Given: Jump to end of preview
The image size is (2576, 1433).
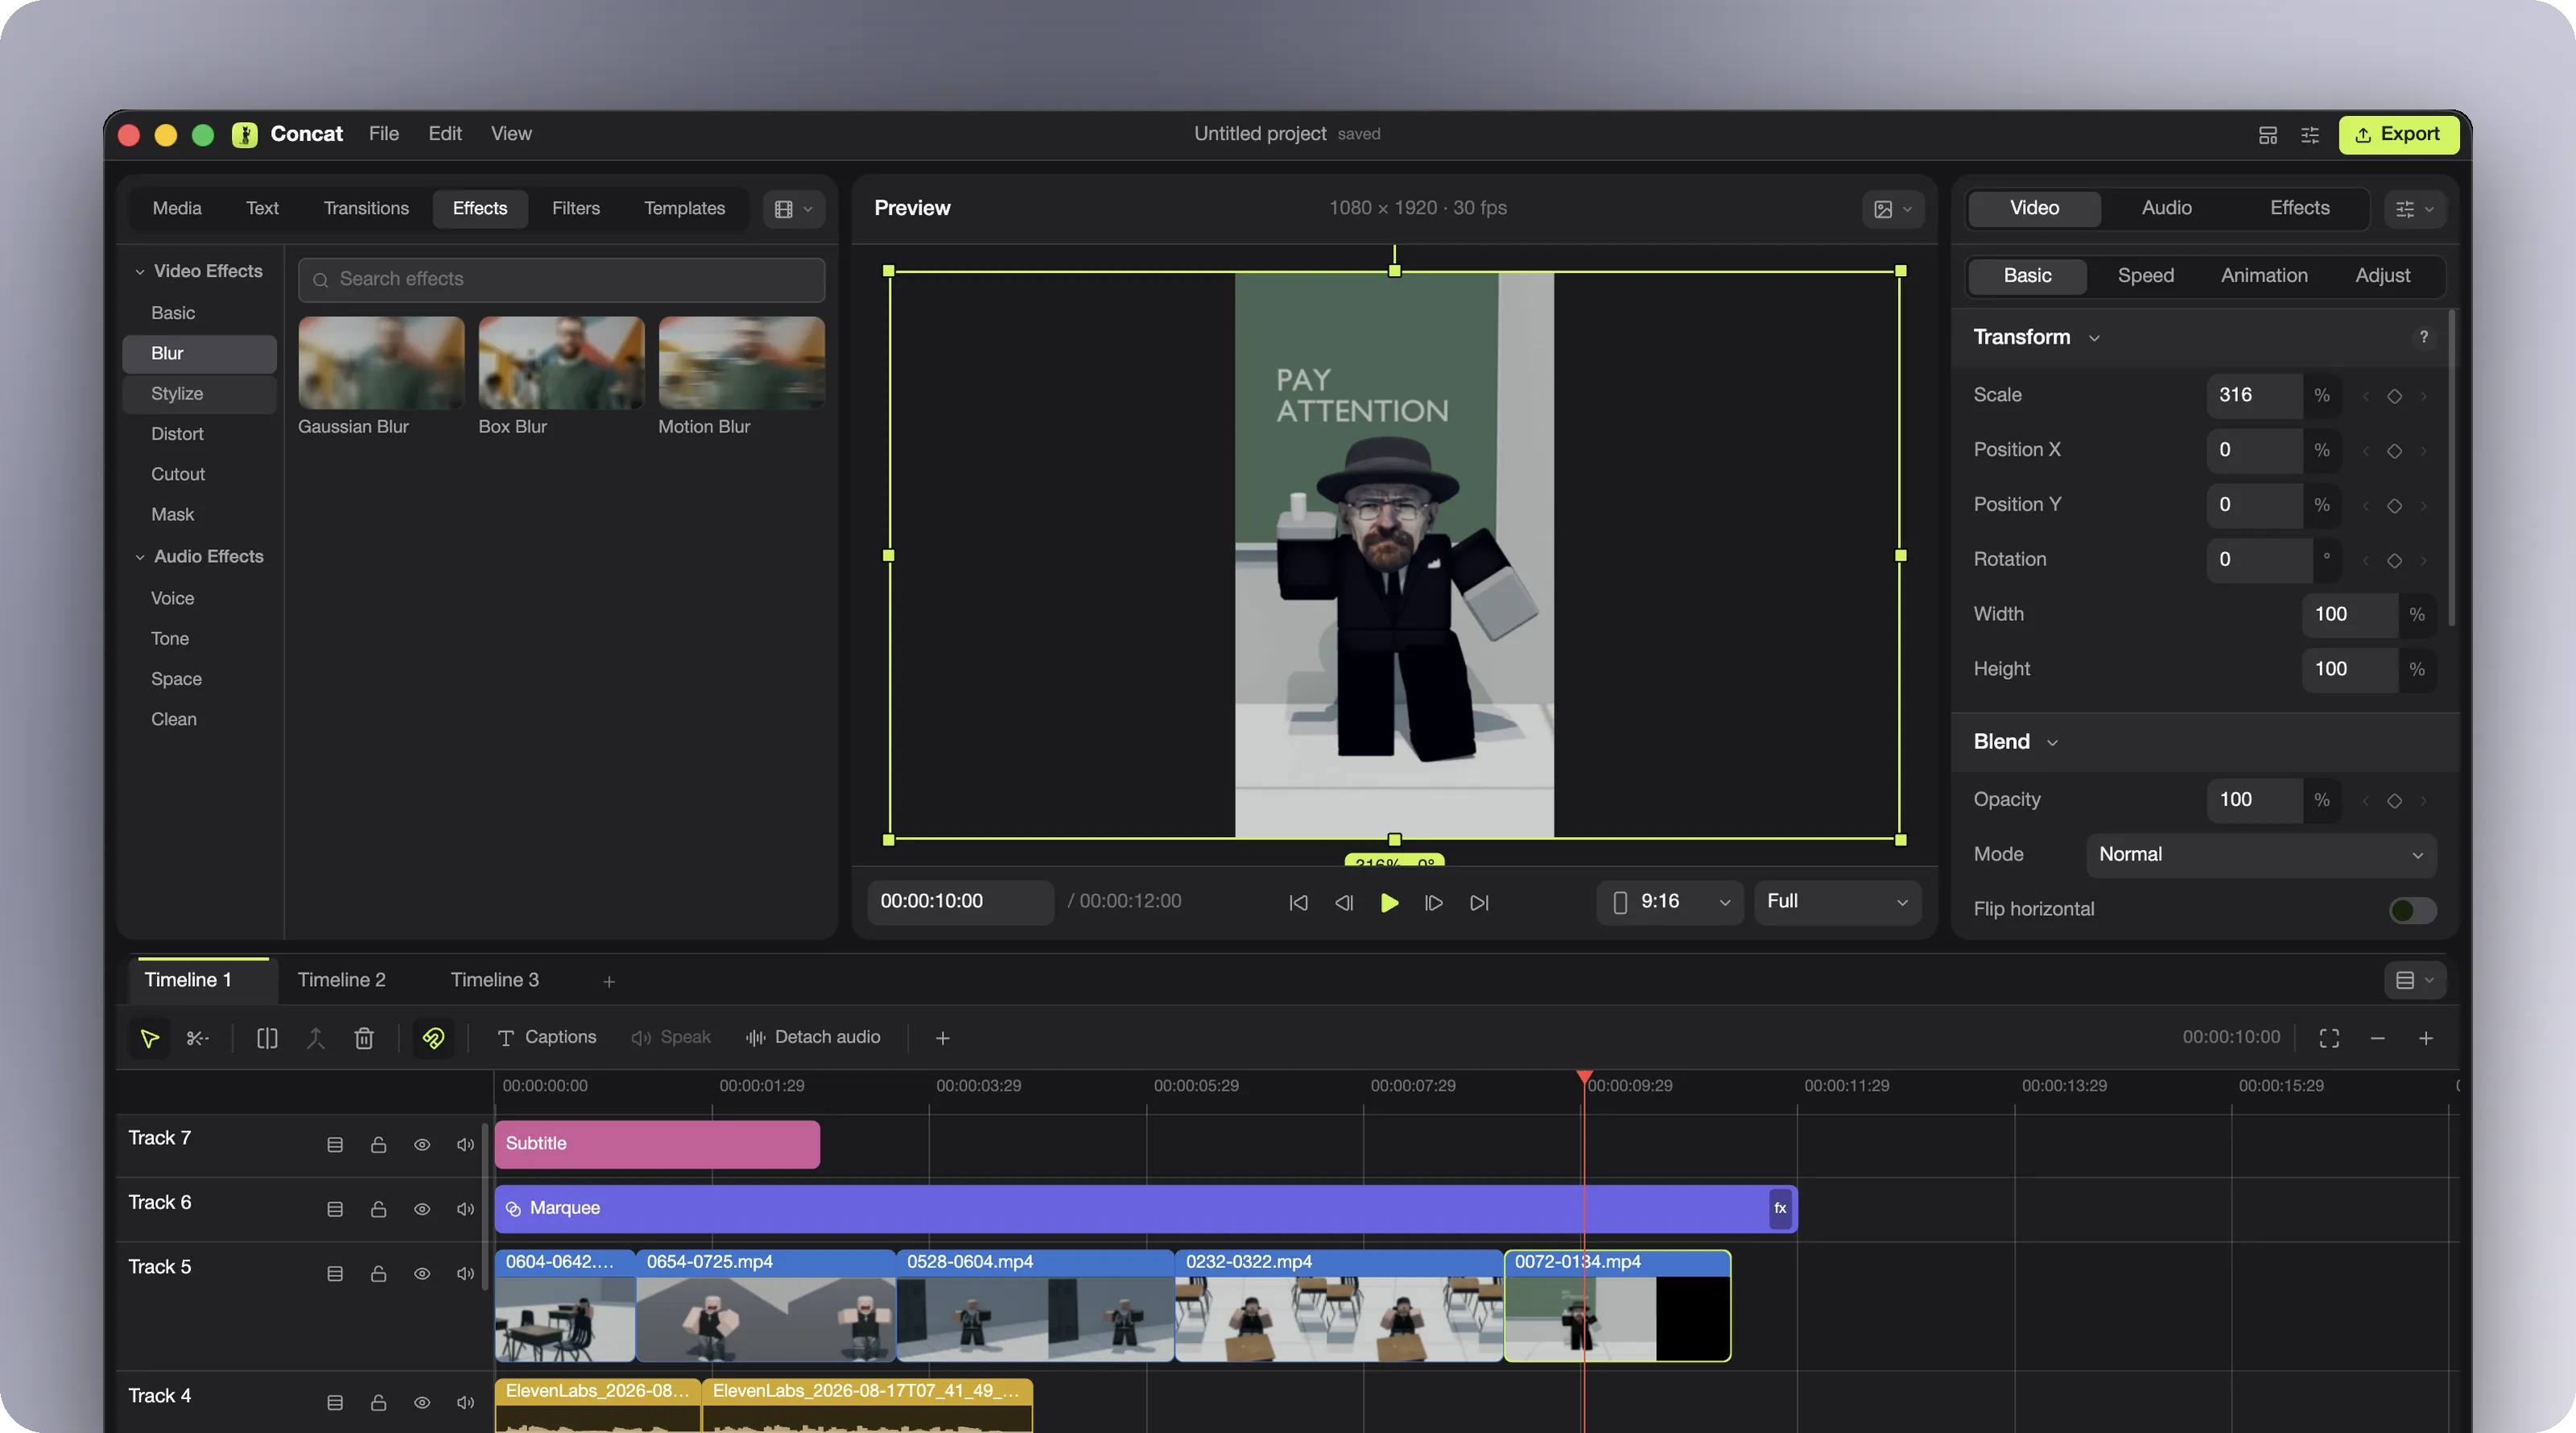Looking at the screenshot, I should pos(1479,902).
